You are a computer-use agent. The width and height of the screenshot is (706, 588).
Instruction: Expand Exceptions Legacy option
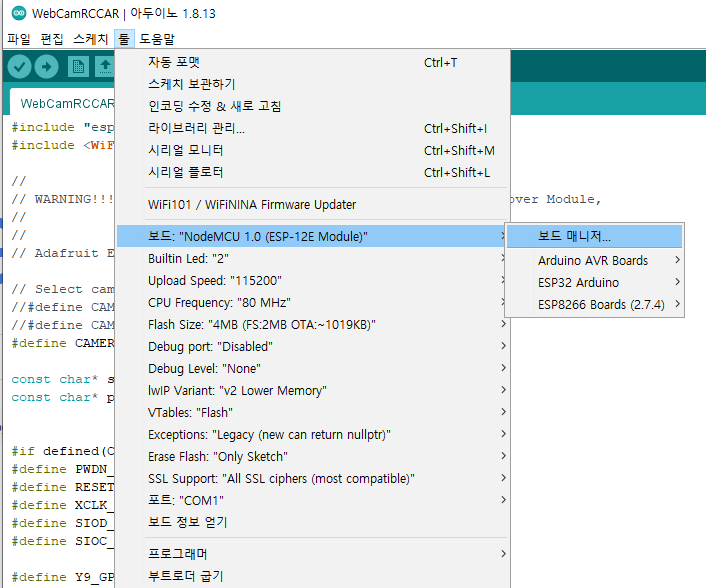313,434
